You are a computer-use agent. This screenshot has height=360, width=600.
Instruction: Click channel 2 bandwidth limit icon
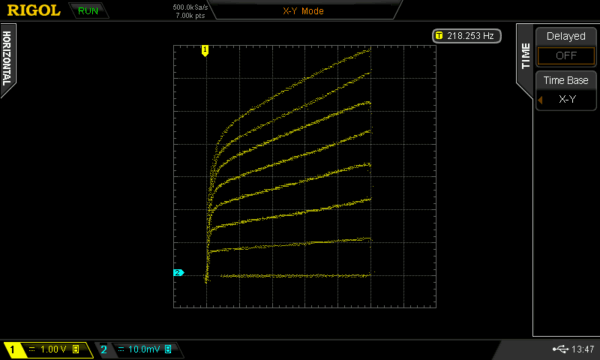pos(168,349)
